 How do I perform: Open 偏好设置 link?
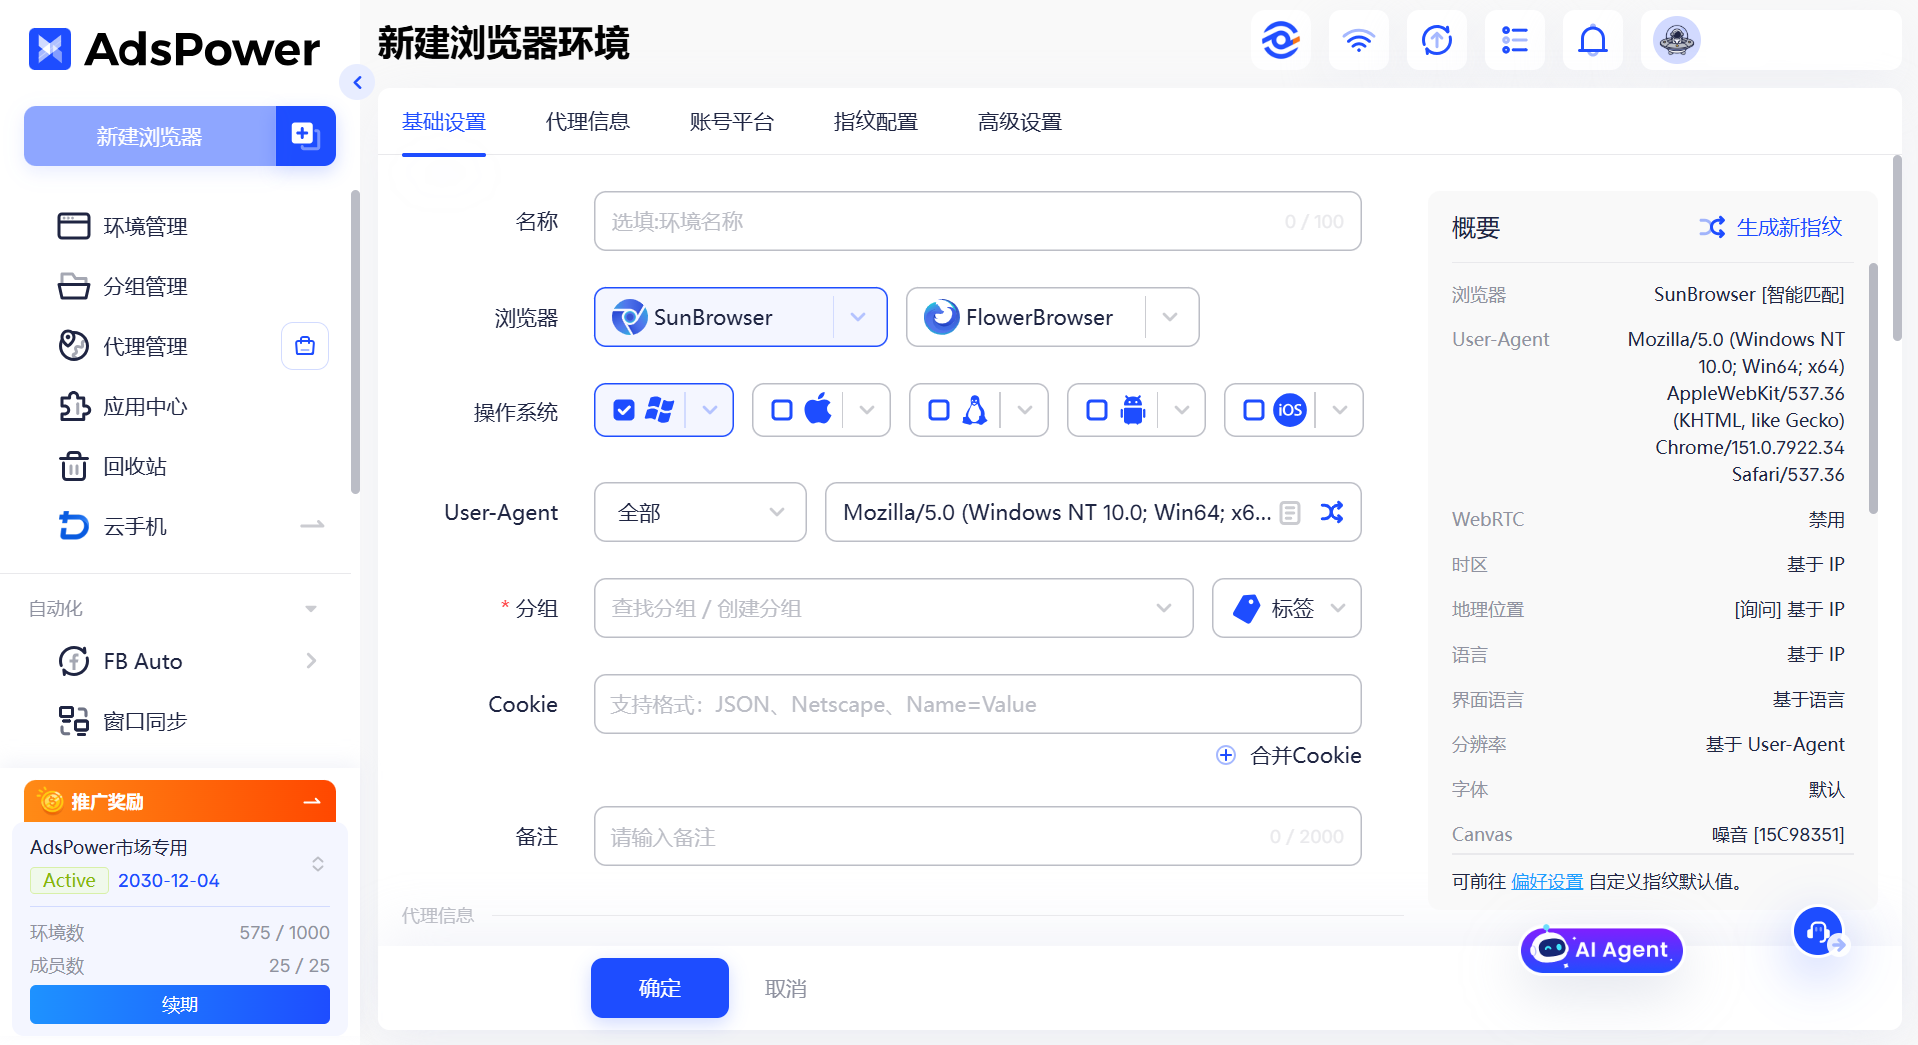pyautogui.click(x=1547, y=881)
